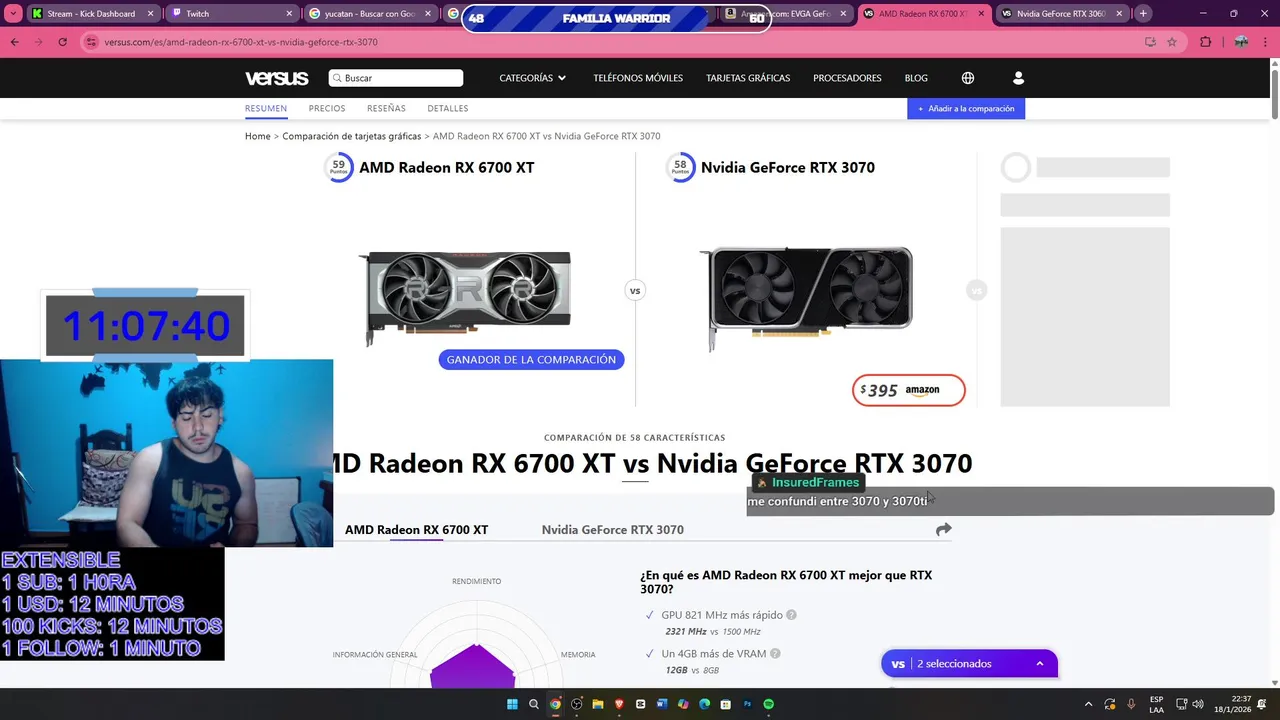This screenshot has height=720, width=1280.
Task: Open File Explorer from the taskbar
Action: point(598,704)
